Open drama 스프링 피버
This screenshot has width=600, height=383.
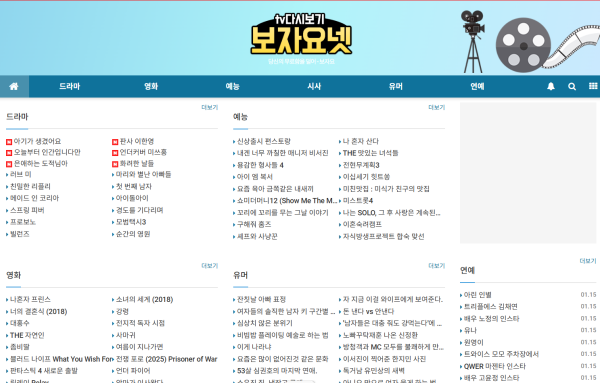pyautogui.click(x=27, y=210)
